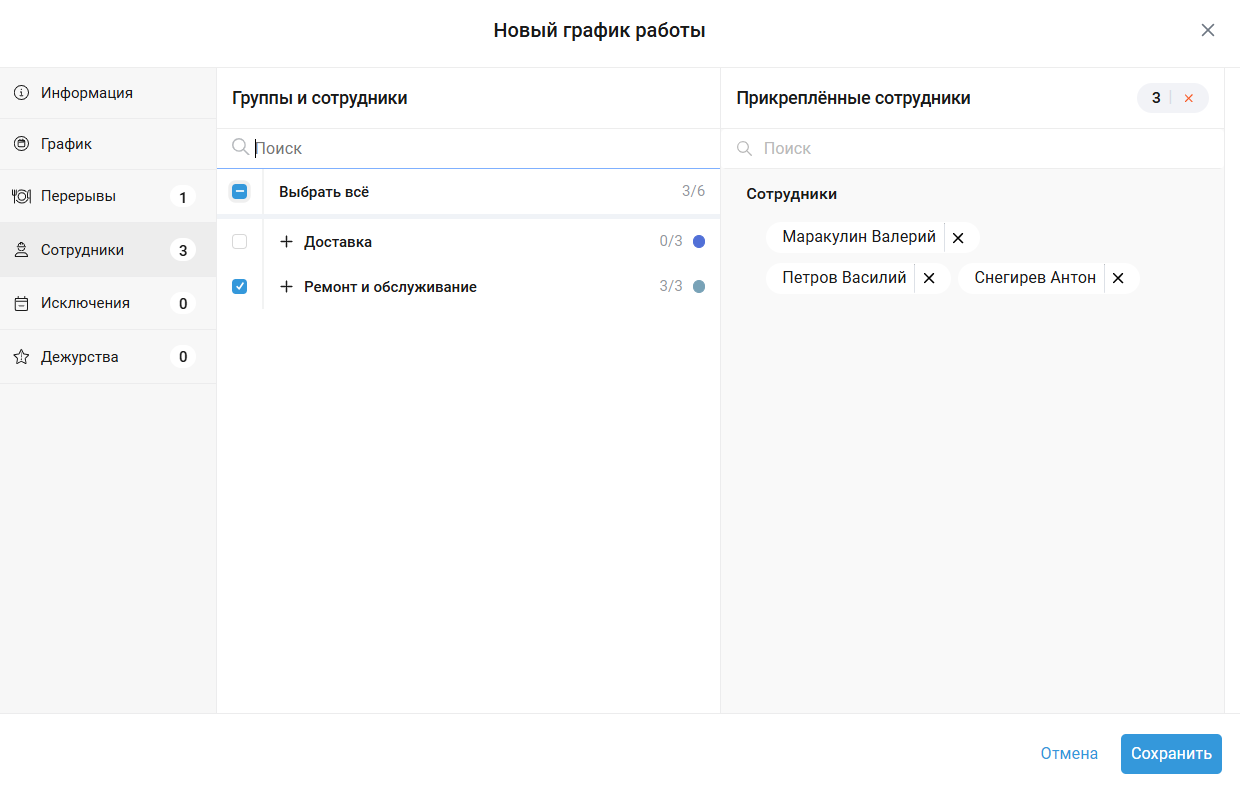The width and height of the screenshot is (1240, 788).
Task: Expand the Ремонт и обслуживание group
Action: pyautogui.click(x=287, y=287)
